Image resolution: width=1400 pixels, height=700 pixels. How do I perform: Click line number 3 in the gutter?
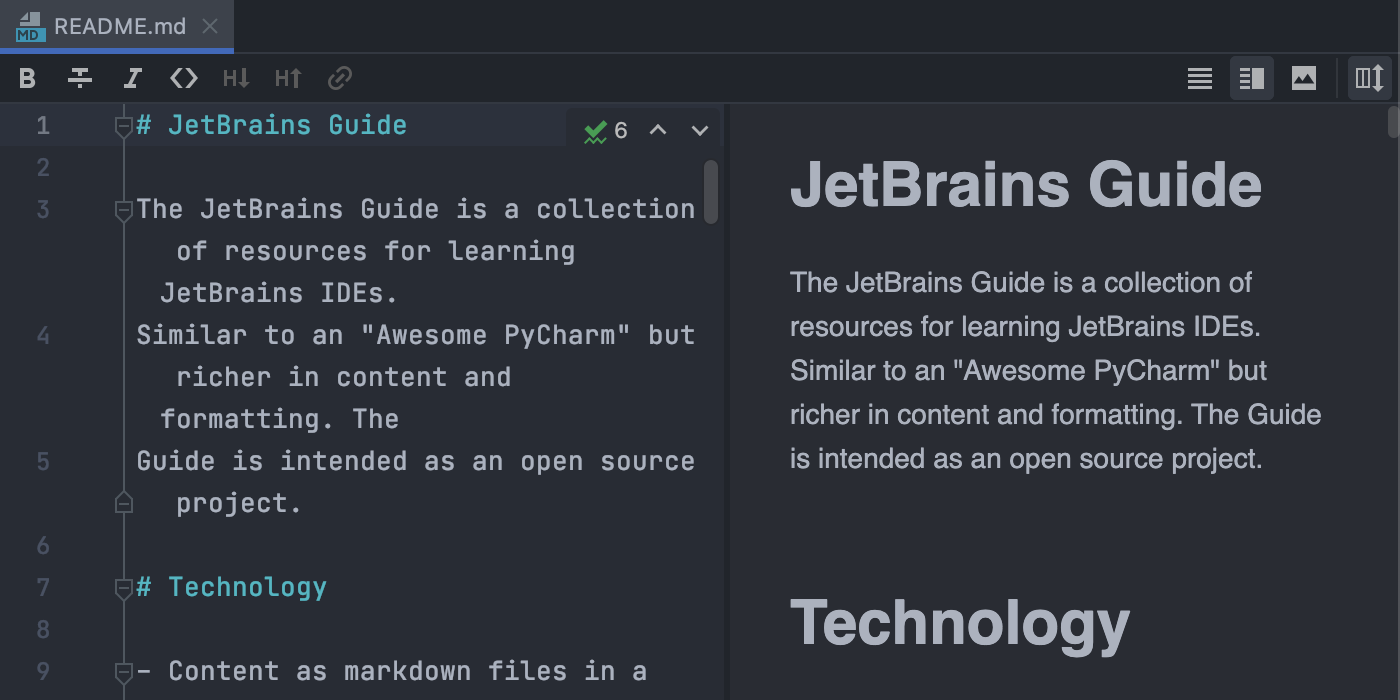[x=42, y=209]
